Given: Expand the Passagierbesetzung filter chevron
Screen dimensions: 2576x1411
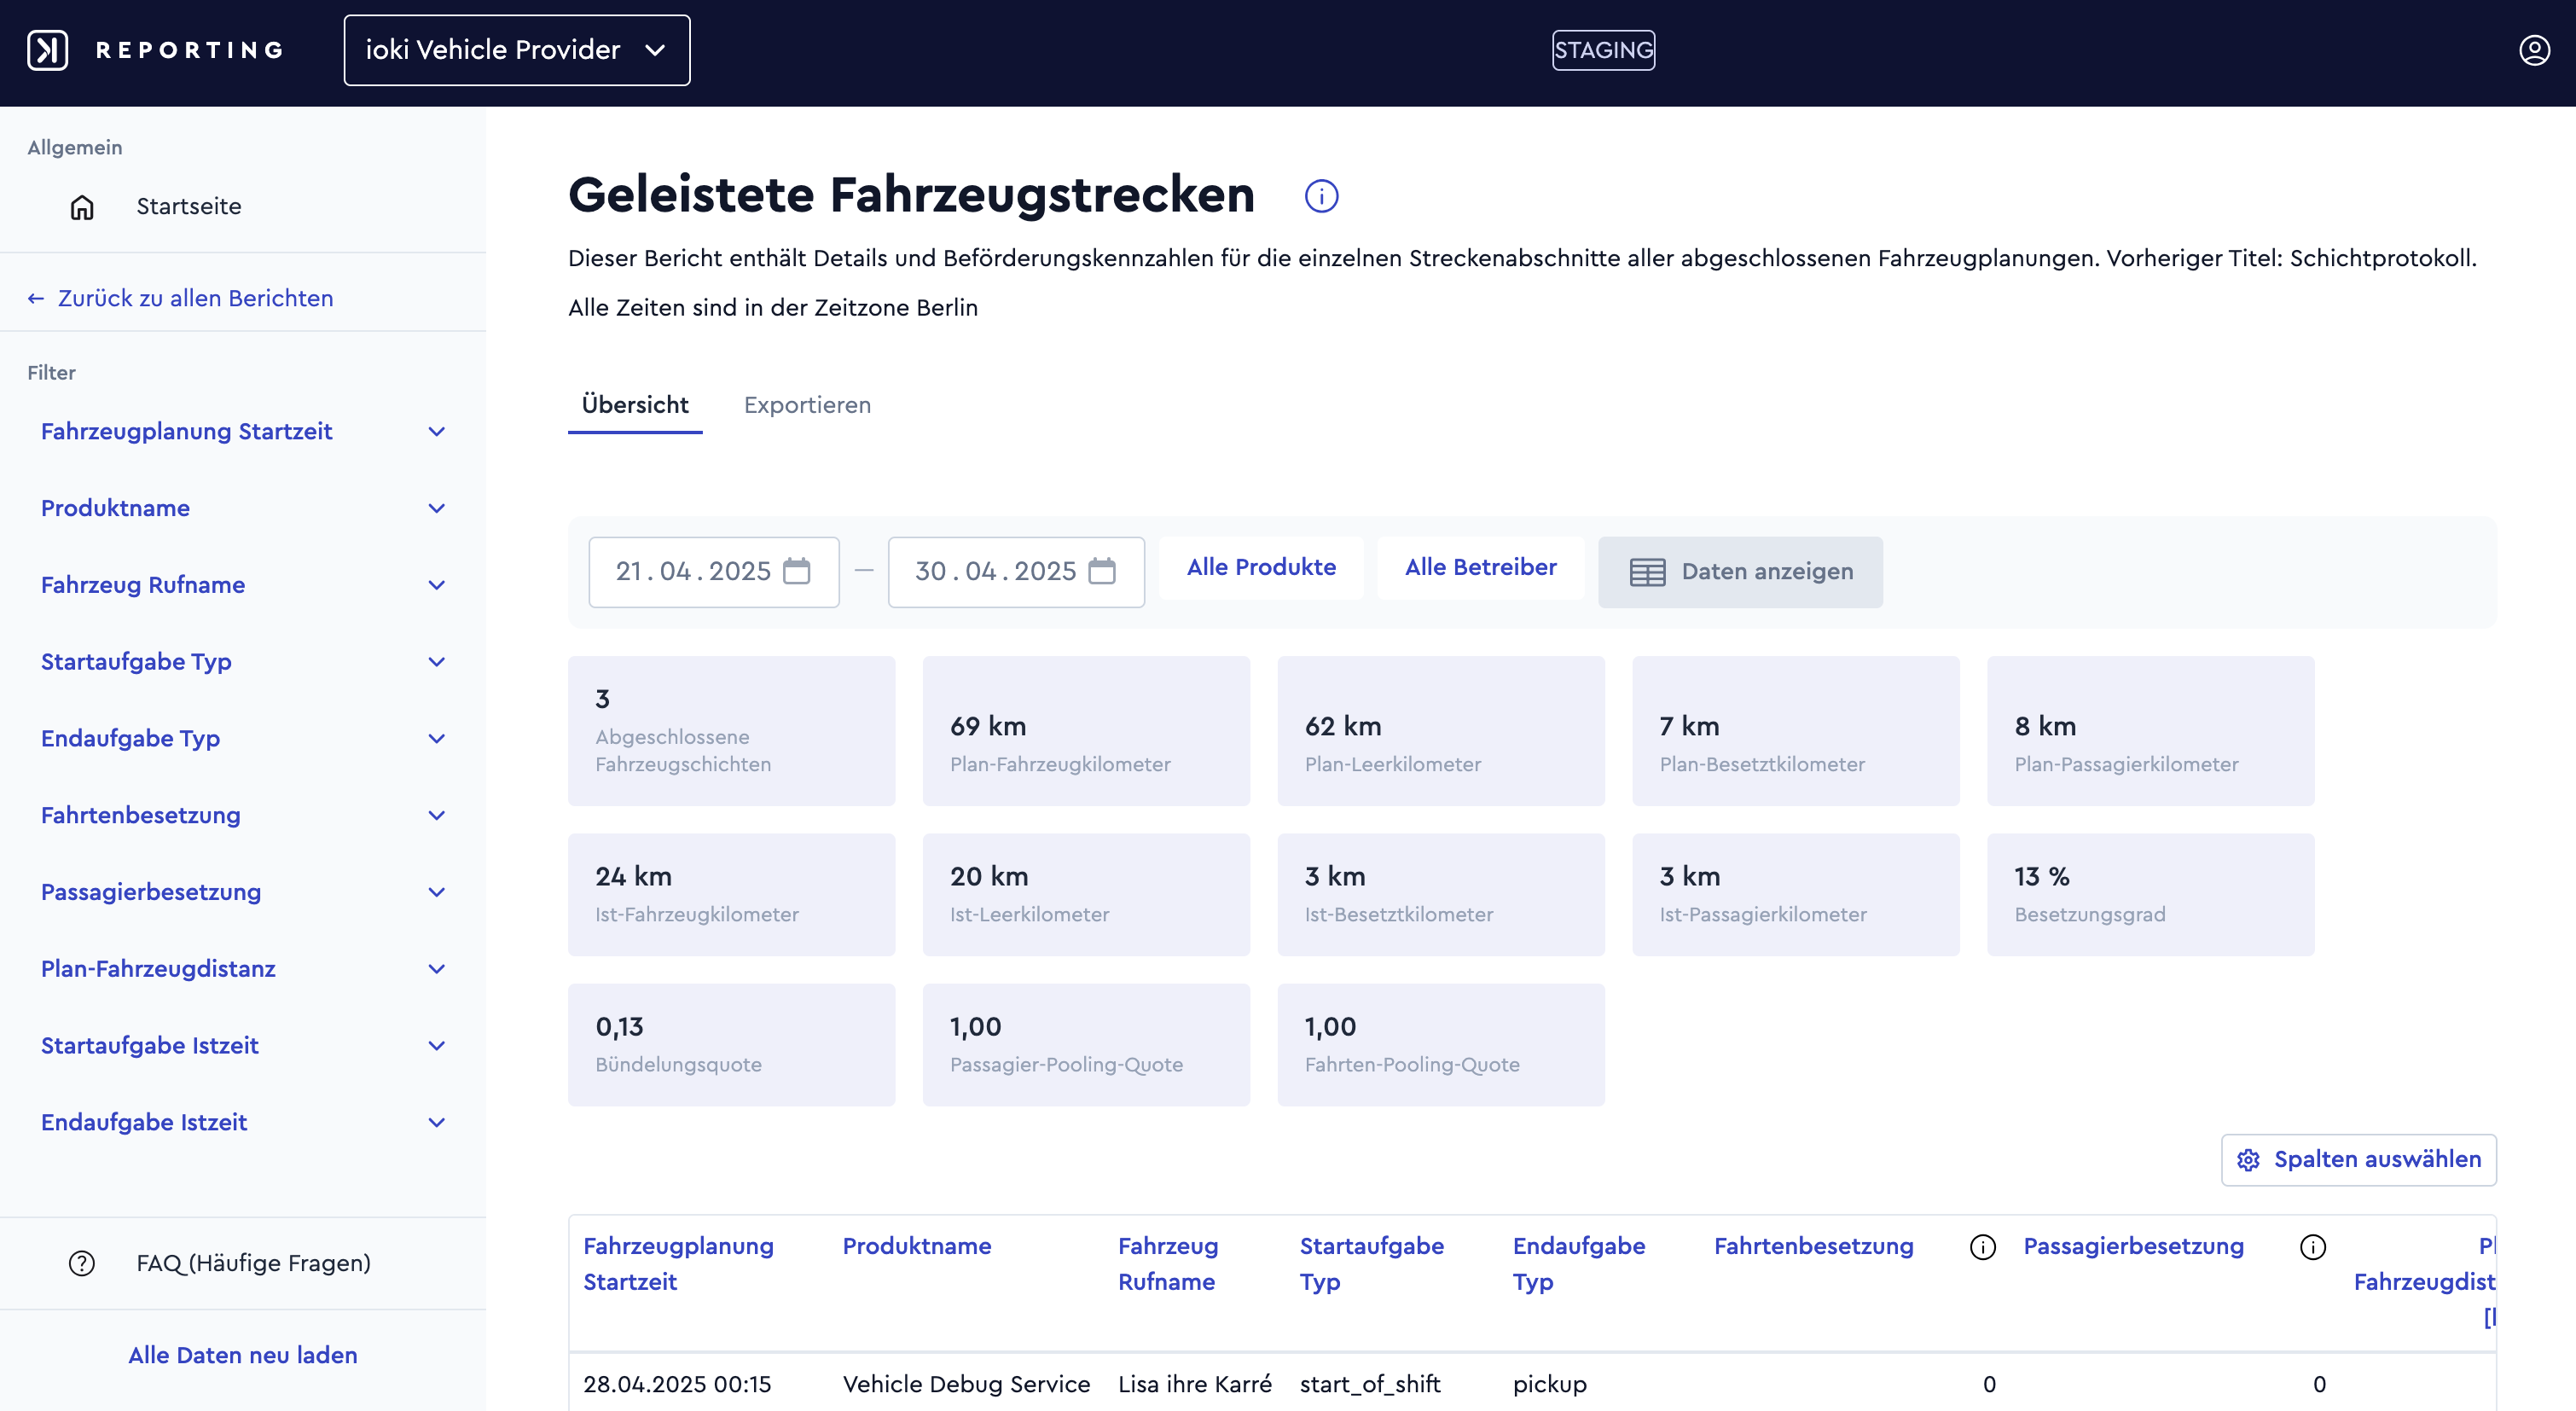Looking at the screenshot, I should tap(437, 892).
